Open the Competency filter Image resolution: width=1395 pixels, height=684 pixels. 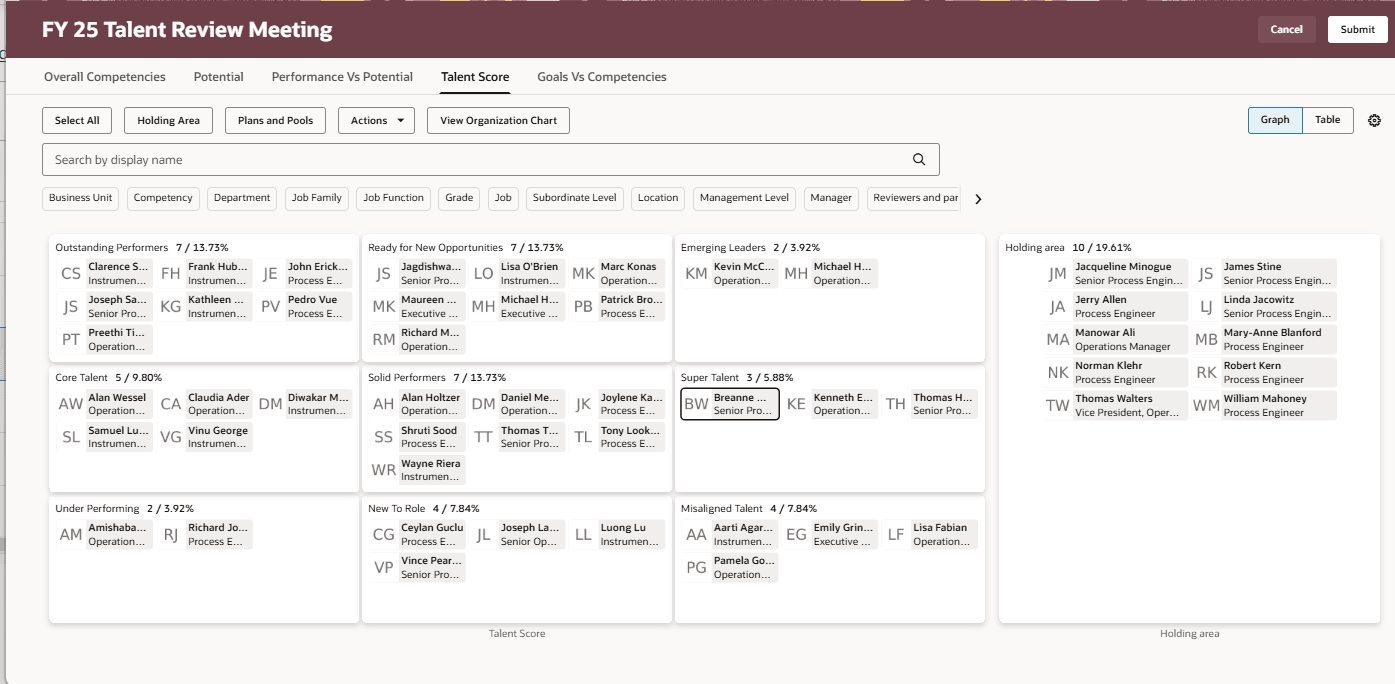163,198
